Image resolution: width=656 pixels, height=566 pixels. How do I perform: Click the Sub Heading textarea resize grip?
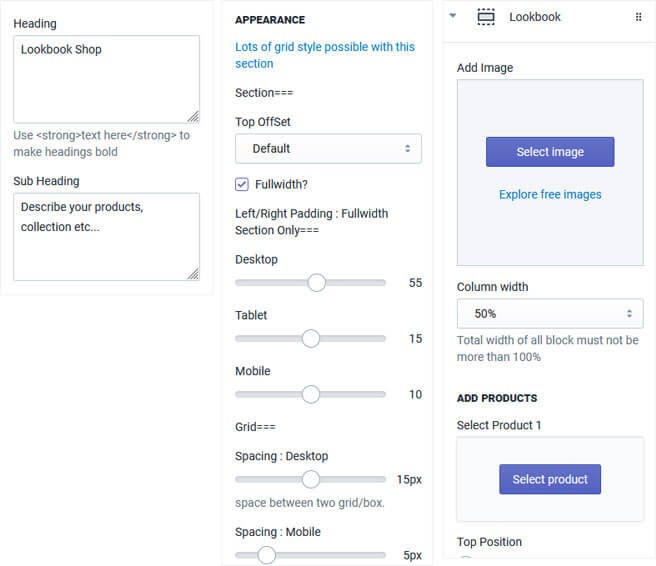coord(193,274)
